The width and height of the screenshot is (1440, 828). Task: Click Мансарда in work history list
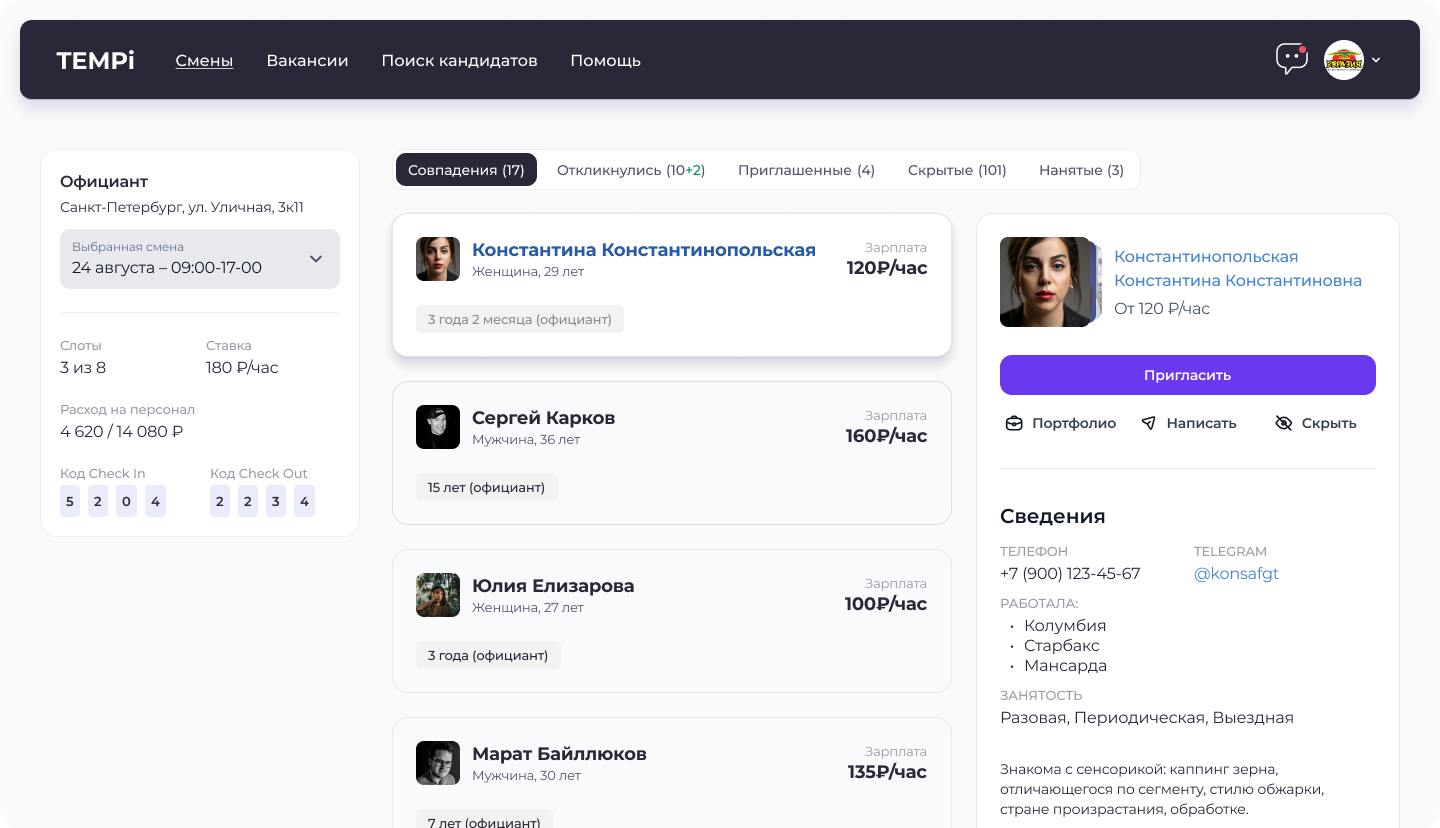coord(1065,666)
